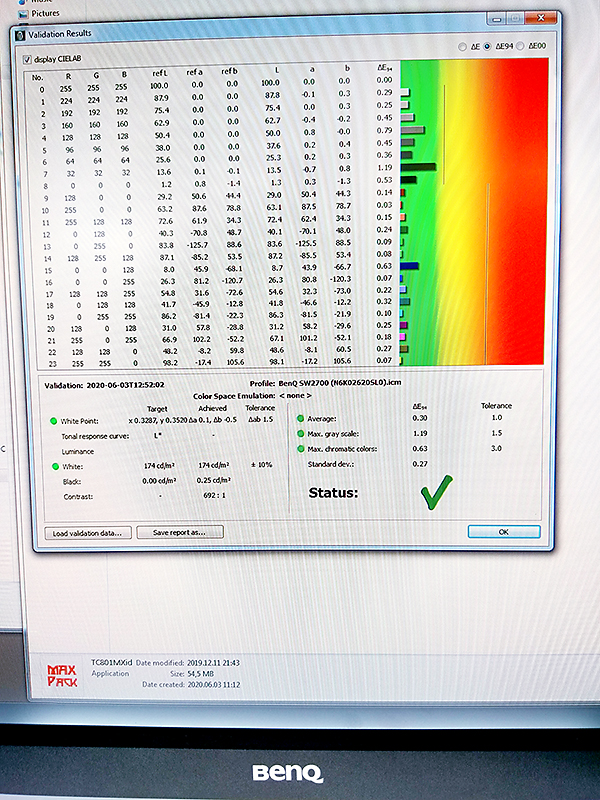Screen dimensions: 600x800
Task: Click the achieved black 0.25 cd/m²
Action: click(x=214, y=480)
